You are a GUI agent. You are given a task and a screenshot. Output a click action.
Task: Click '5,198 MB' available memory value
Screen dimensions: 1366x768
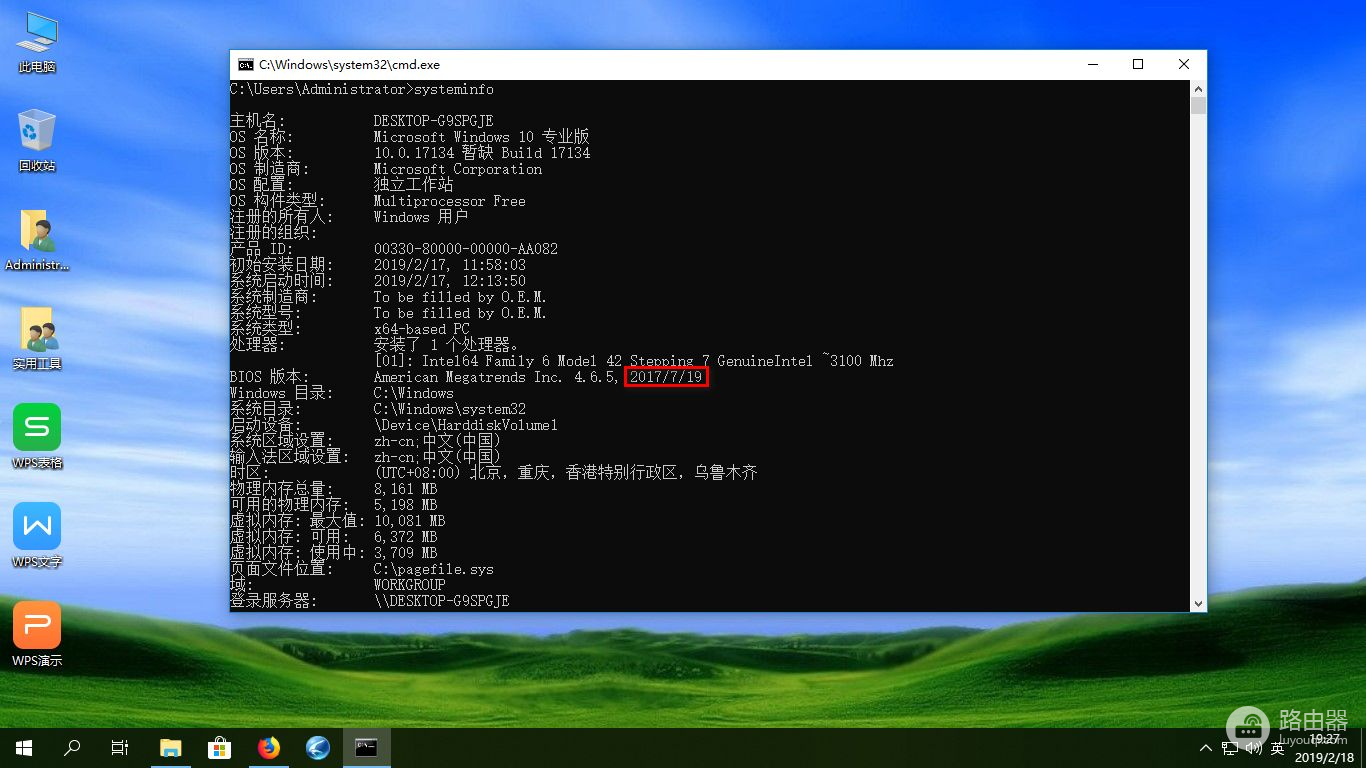pyautogui.click(x=405, y=505)
